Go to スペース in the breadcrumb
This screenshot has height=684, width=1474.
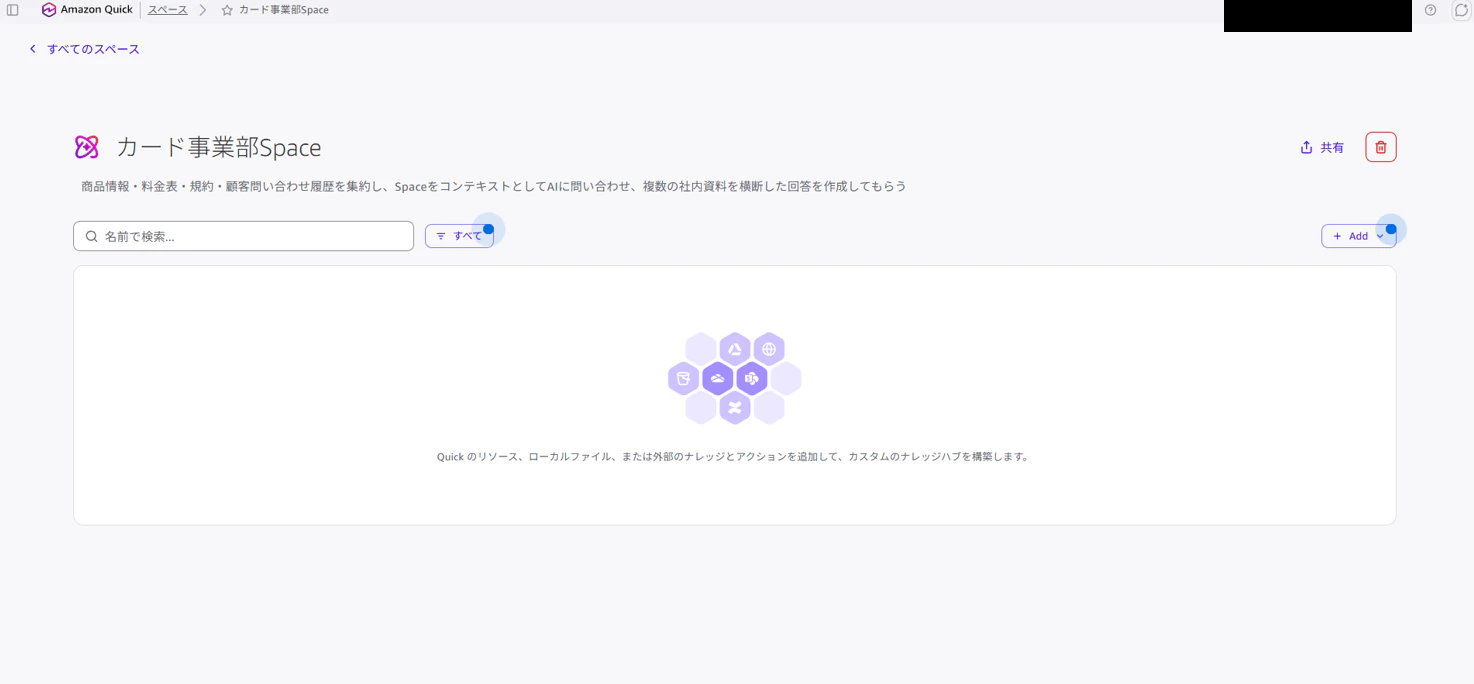pyautogui.click(x=168, y=10)
